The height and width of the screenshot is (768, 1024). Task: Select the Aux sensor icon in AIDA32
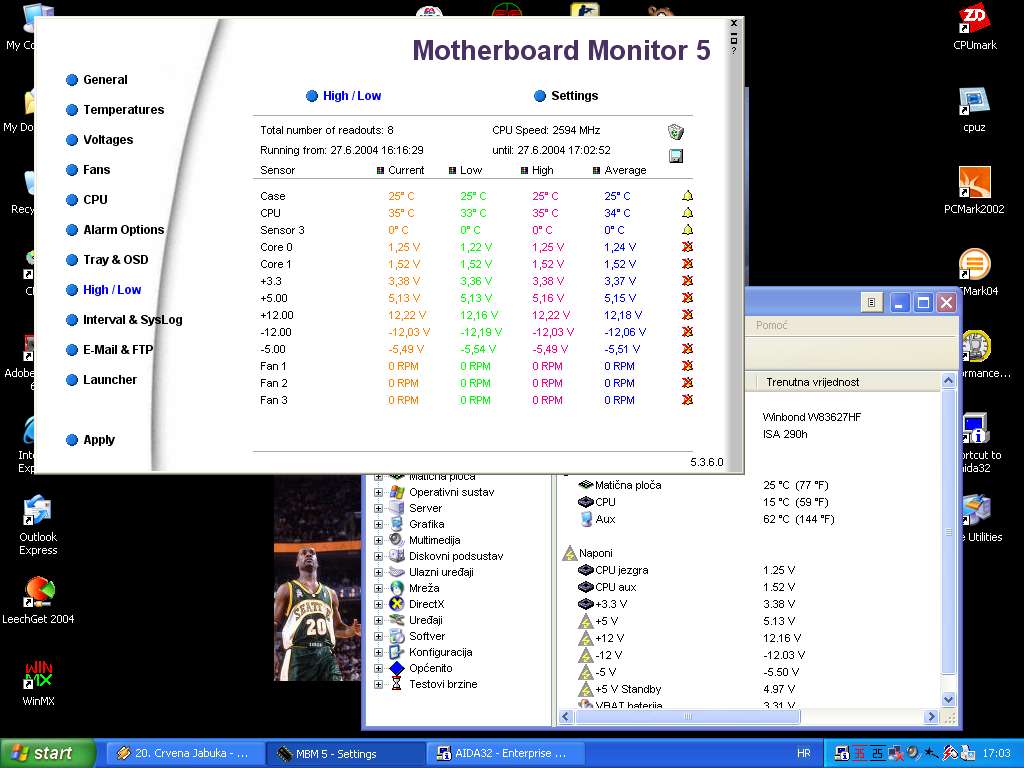[586, 519]
